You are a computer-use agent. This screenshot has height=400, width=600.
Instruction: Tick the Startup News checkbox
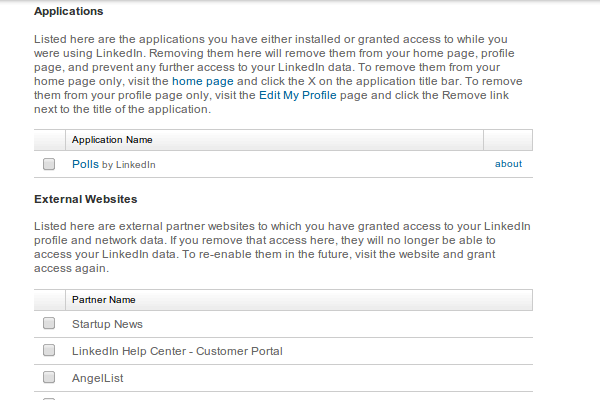[49, 323]
